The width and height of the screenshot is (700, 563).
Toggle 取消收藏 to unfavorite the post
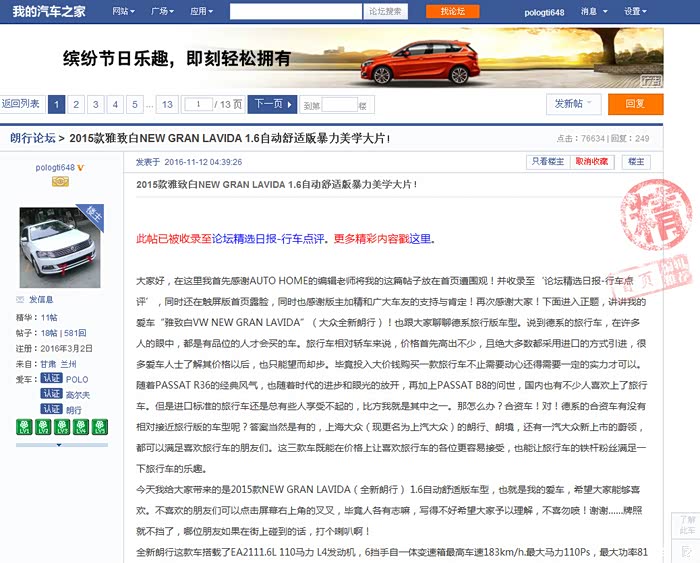pyautogui.click(x=591, y=162)
